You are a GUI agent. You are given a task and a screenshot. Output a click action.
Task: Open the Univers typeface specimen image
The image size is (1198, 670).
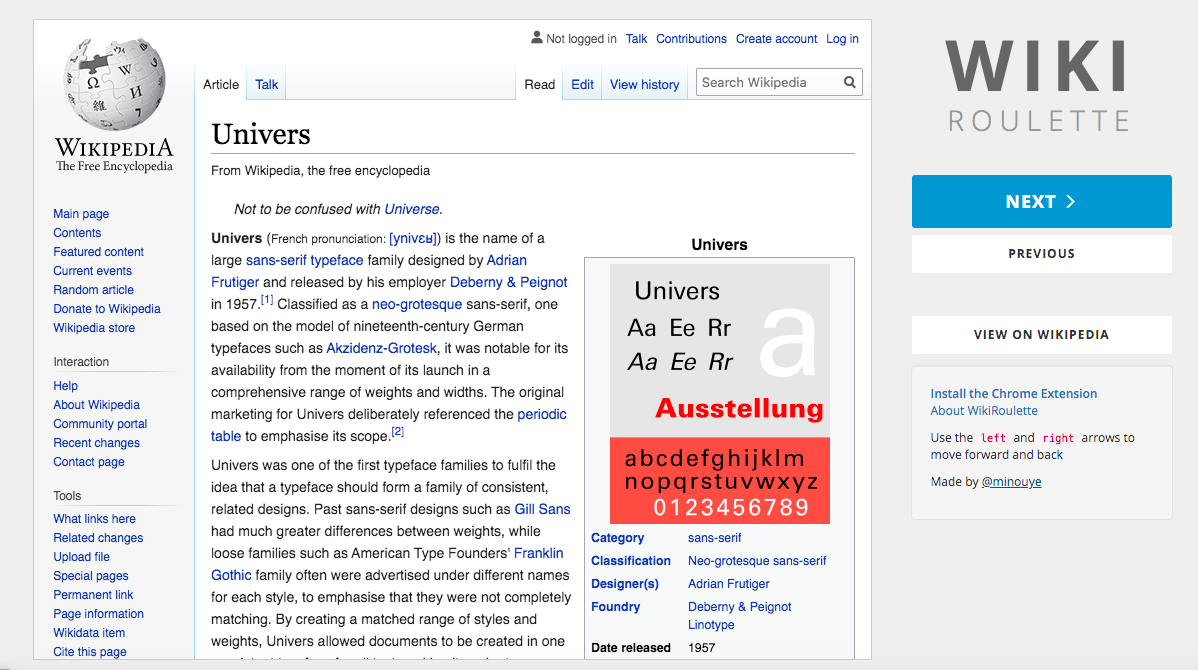click(719, 393)
